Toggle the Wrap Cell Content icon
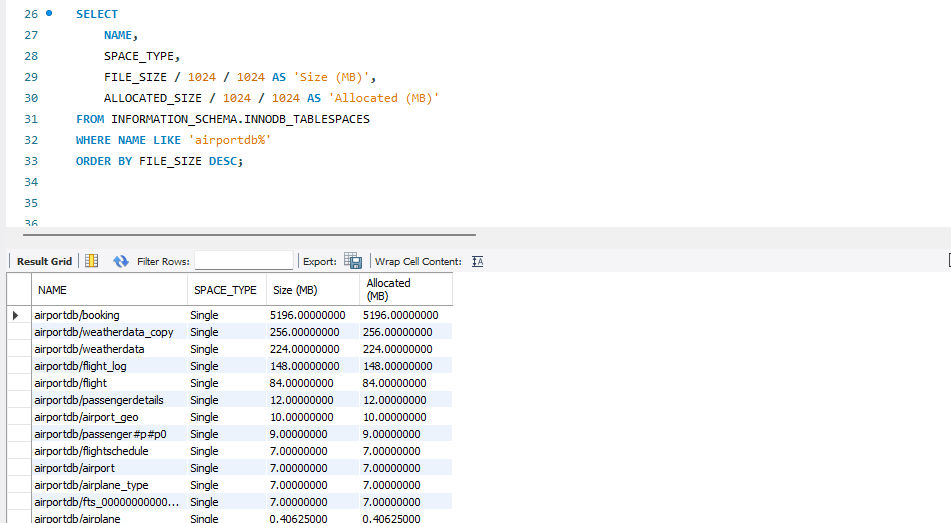Screen dimensions: 951x523 click(x=477, y=261)
